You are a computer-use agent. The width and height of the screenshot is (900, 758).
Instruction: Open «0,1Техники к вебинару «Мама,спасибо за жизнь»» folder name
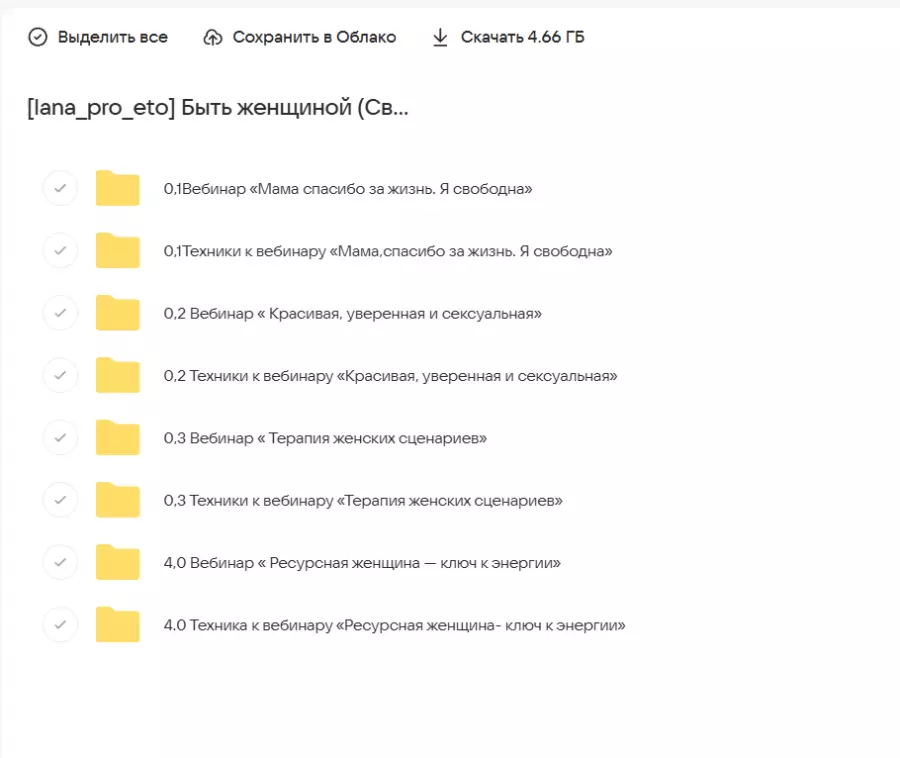point(388,251)
